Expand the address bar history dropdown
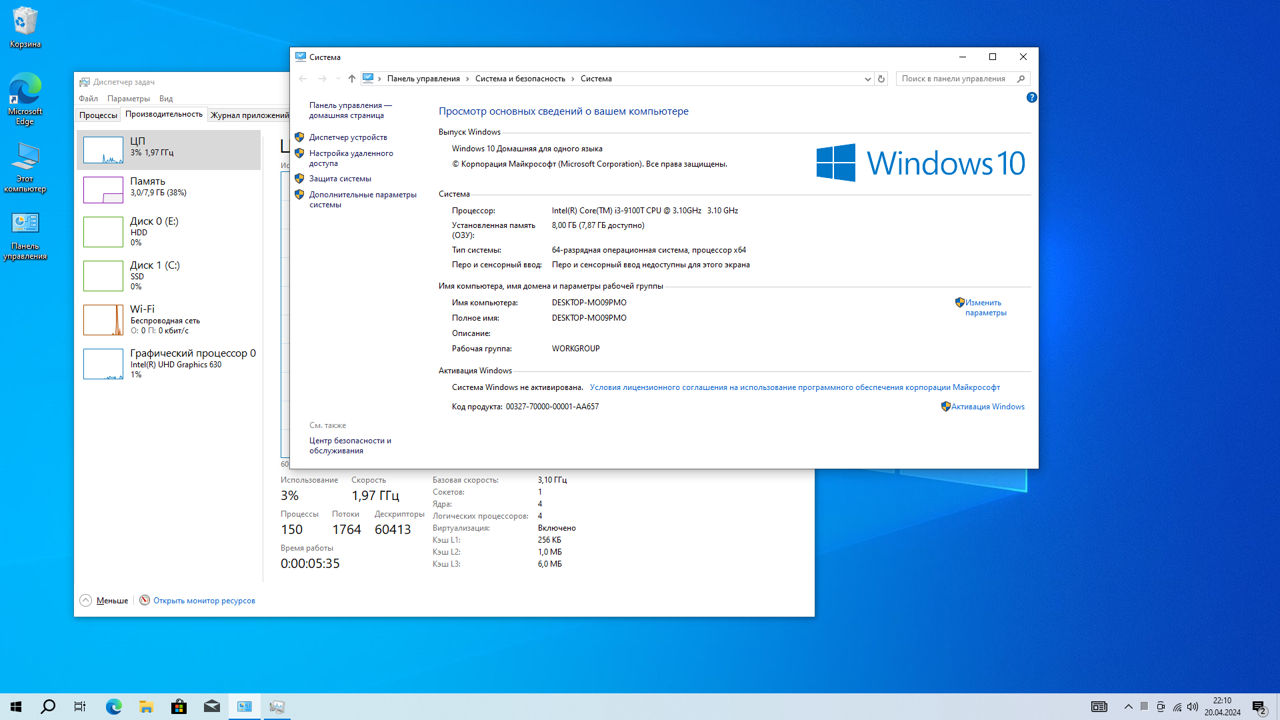This screenshot has height=720, width=1280. [x=867, y=78]
